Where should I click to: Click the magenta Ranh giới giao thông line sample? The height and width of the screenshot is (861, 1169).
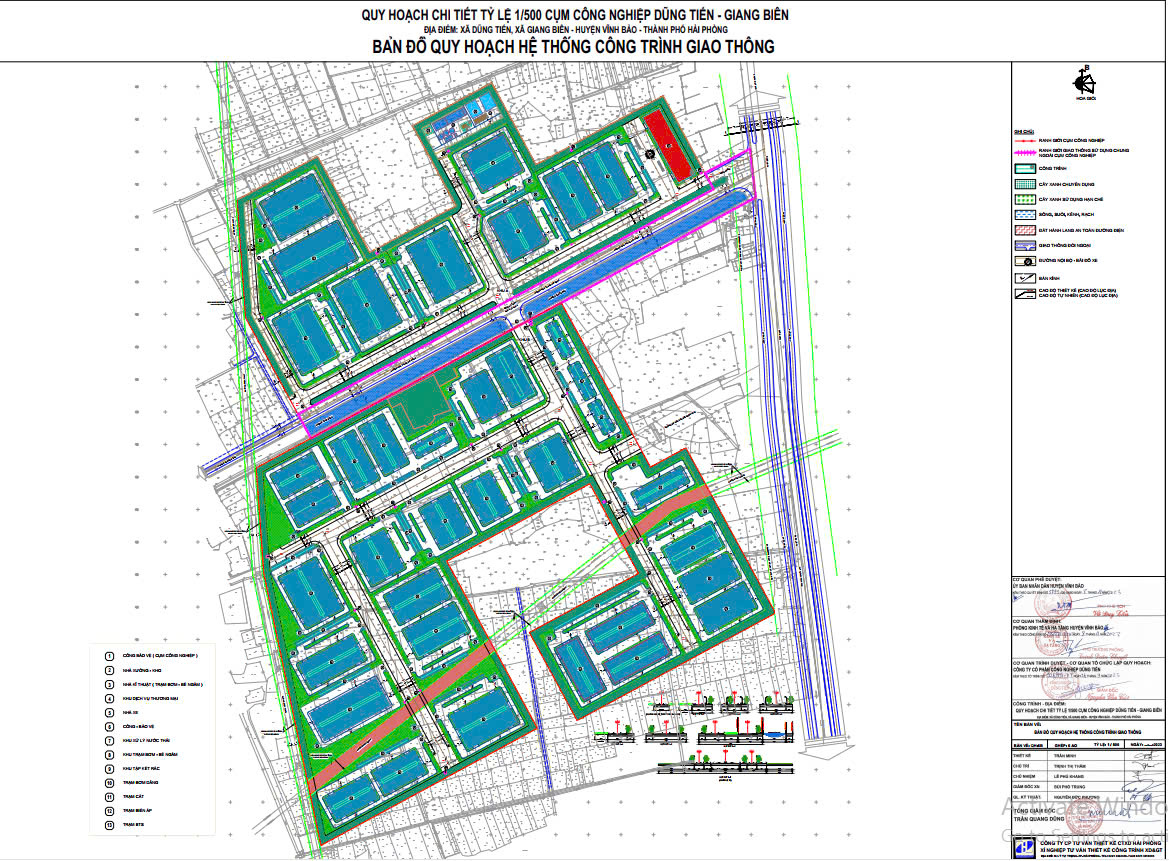[1026, 153]
